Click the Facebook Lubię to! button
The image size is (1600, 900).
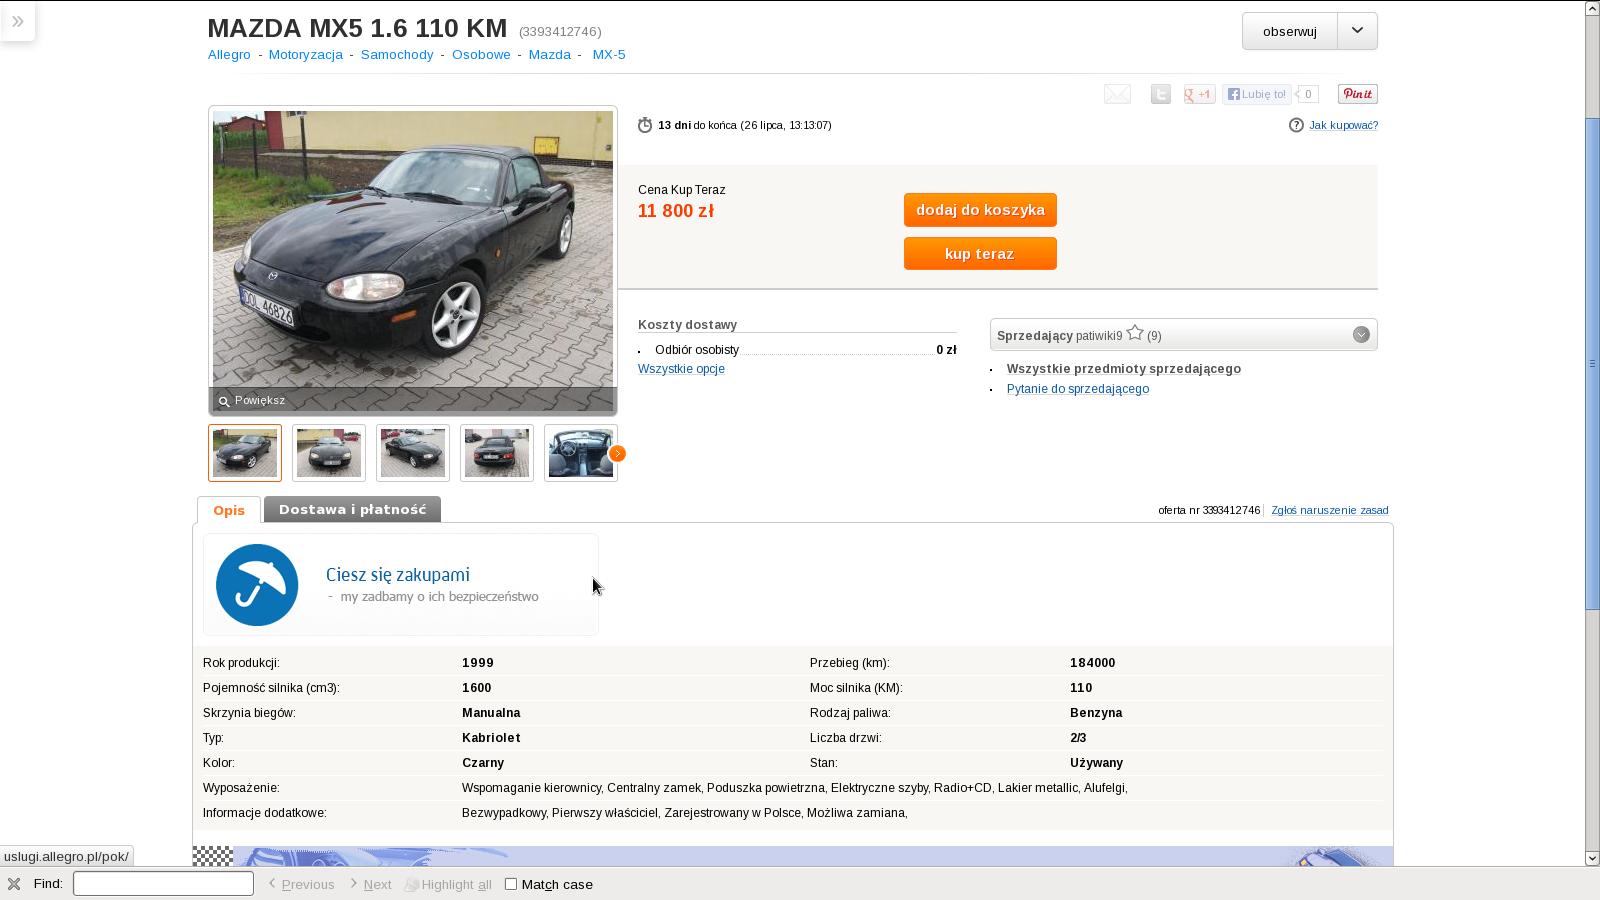[1257, 94]
